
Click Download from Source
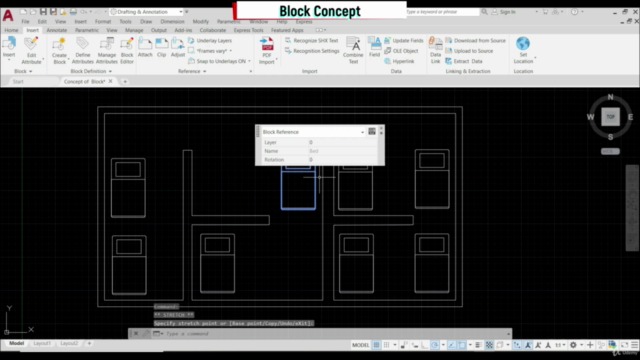476,40
